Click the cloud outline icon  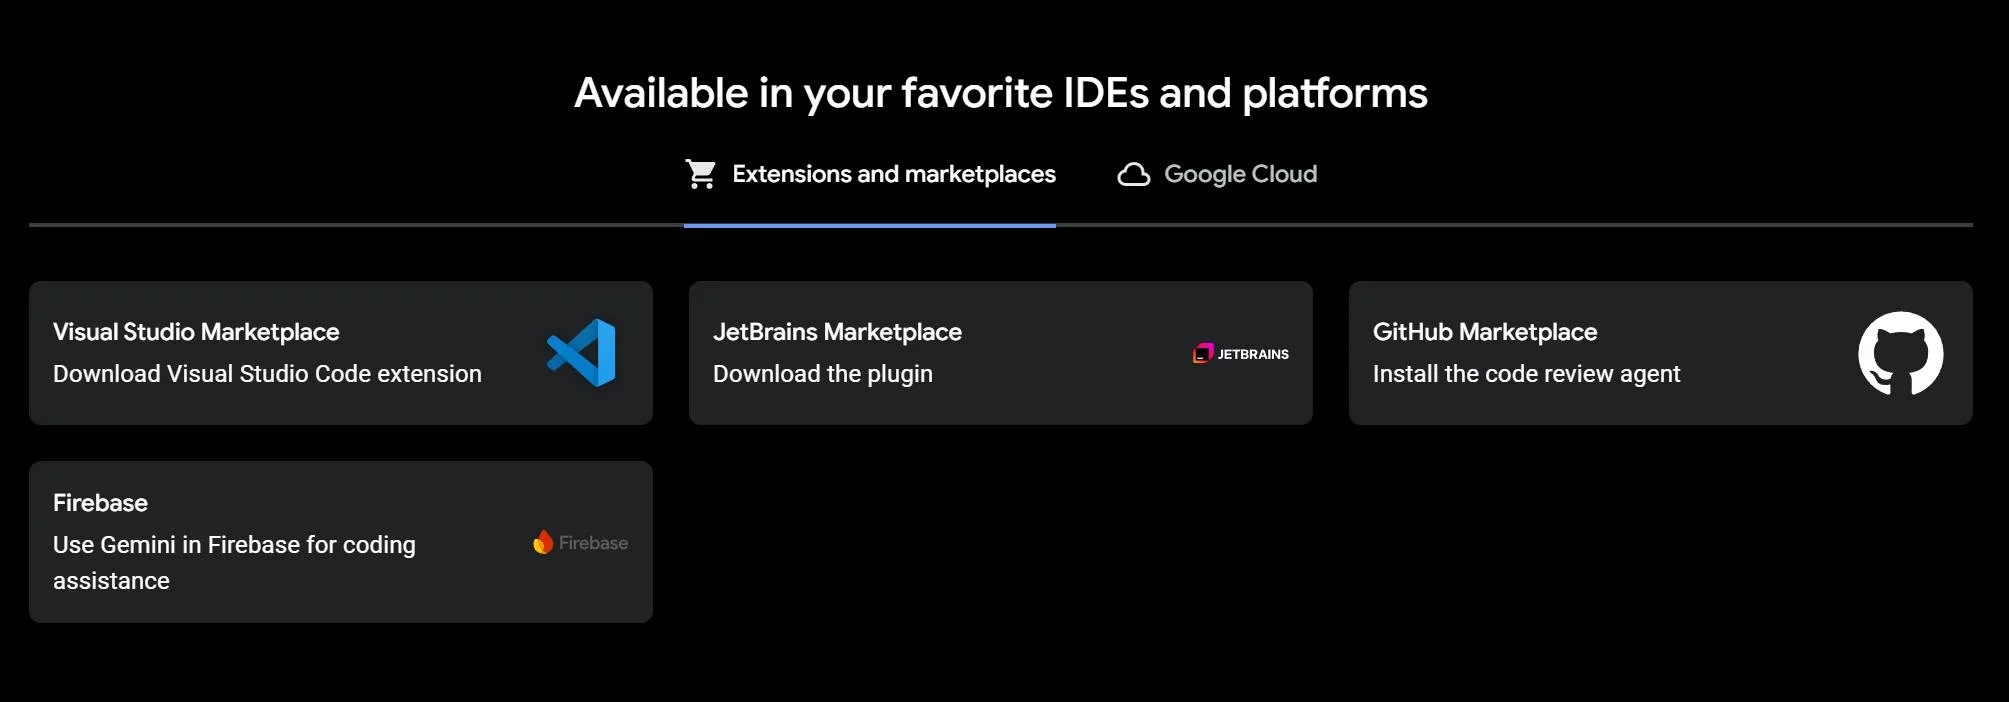1133,174
